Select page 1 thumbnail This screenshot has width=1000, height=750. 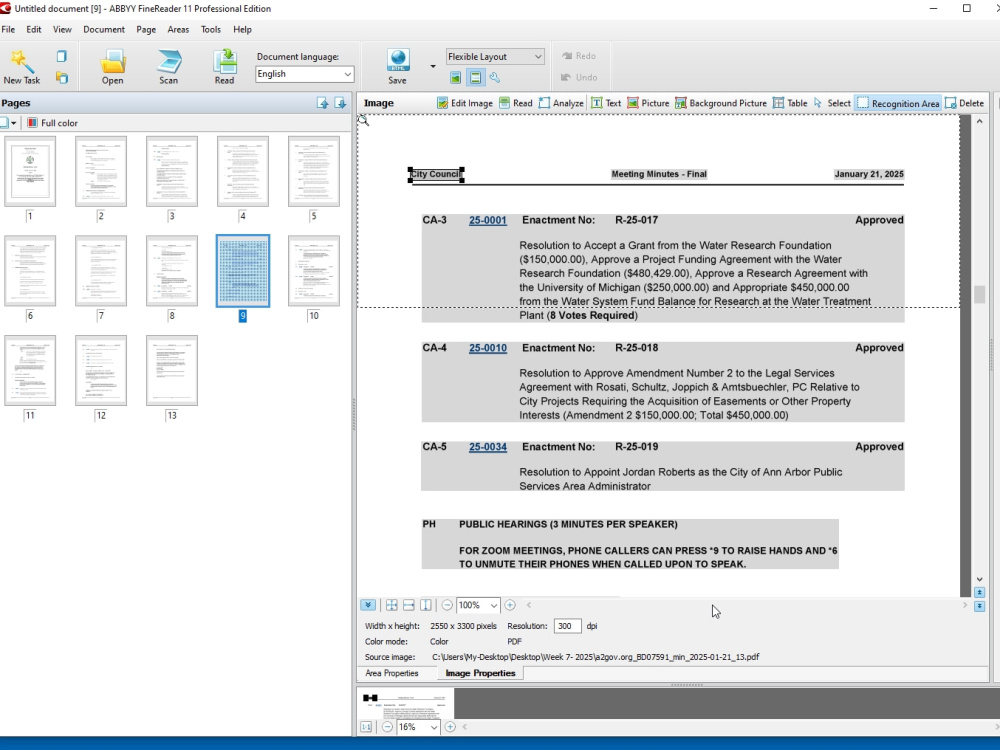click(30, 171)
